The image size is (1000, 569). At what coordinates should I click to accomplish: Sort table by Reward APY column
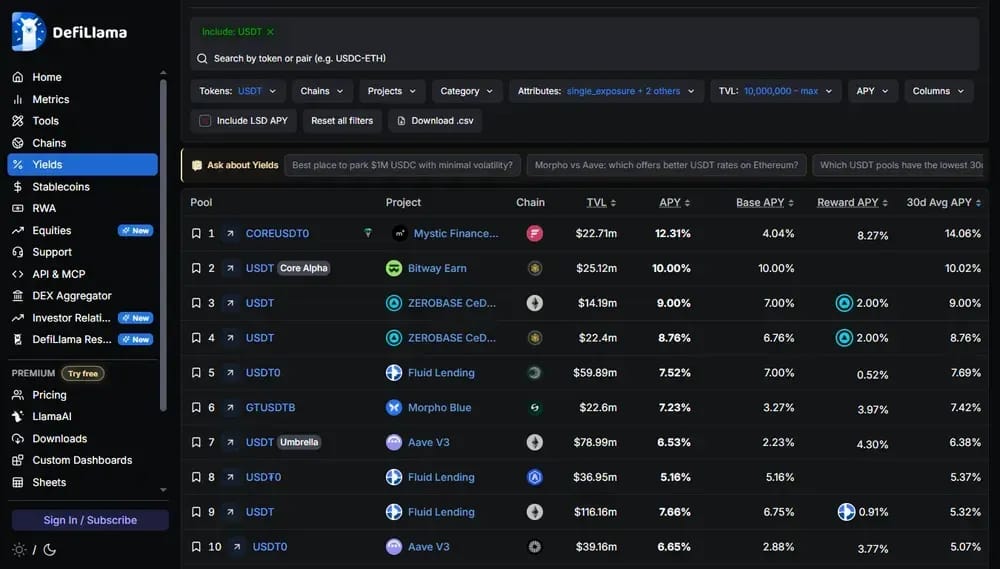coord(852,202)
